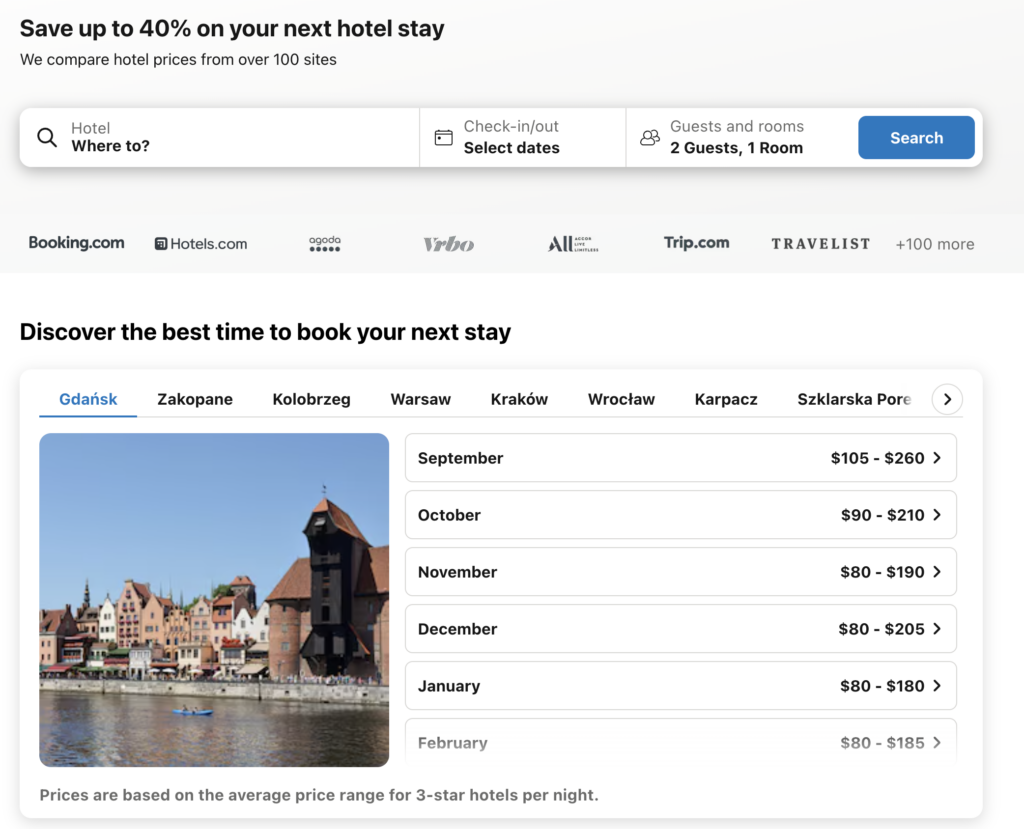Select the Kraków city tab
The width and height of the screenshot is (1024, 829).
click(519, 399)
